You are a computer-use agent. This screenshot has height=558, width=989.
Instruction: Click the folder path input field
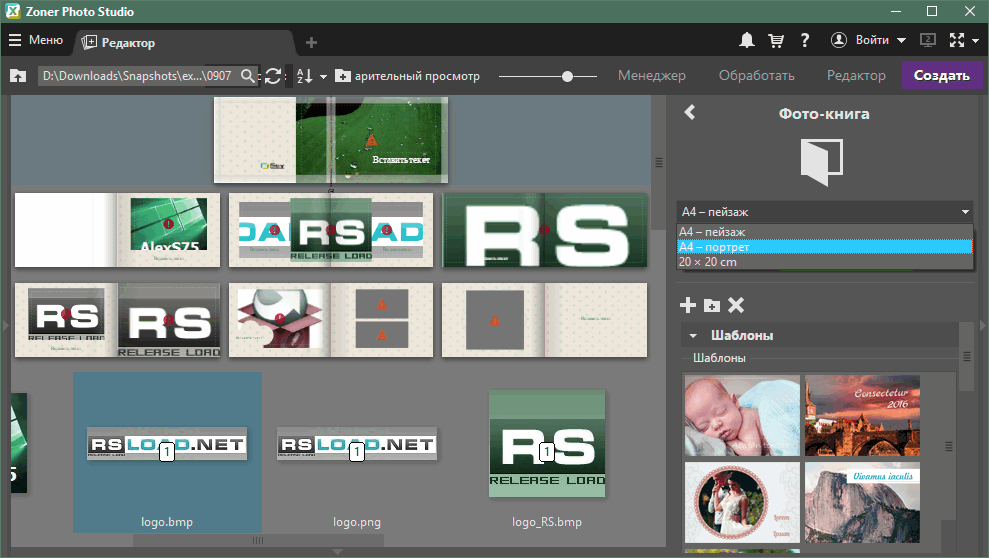point(138,76)
